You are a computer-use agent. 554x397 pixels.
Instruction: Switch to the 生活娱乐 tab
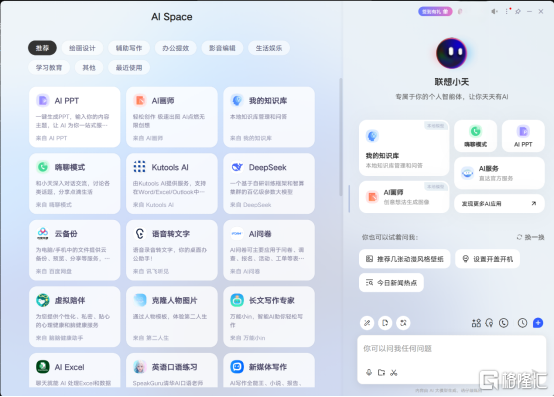coord(269,48)
